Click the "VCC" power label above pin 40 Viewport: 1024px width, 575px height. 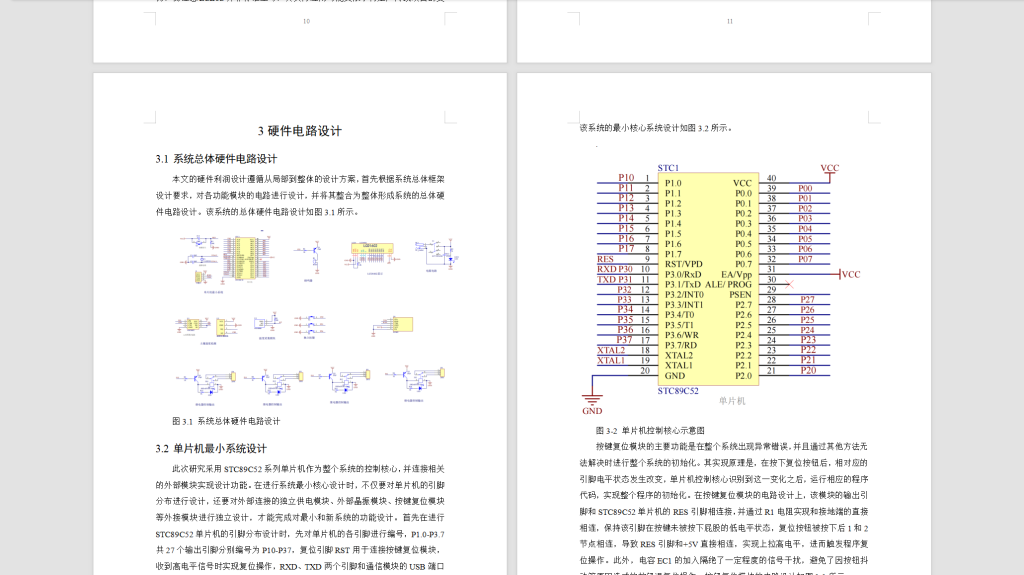[x=829, y=168]
